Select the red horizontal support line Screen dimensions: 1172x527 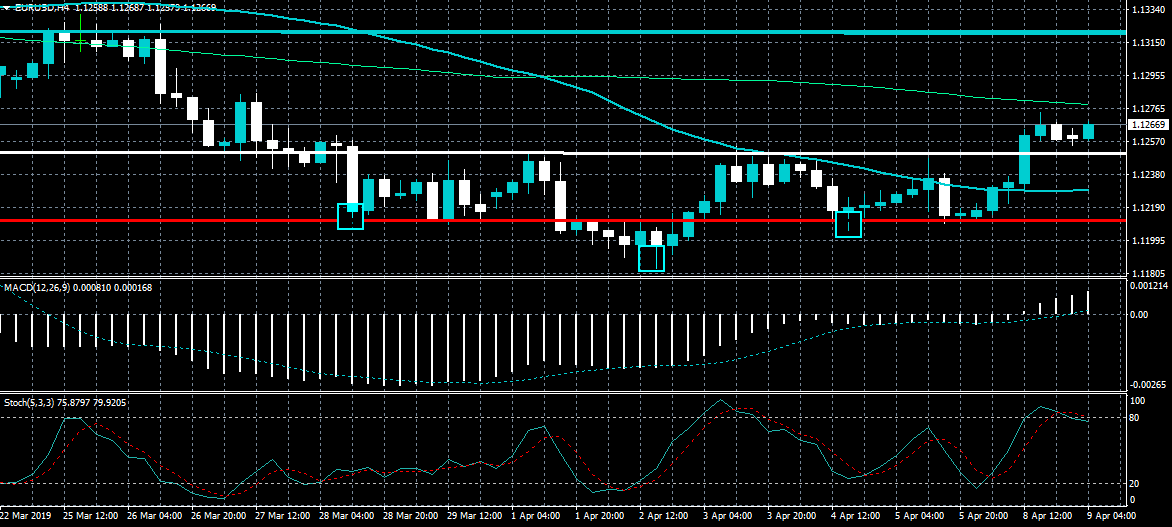pyautogui.click(x=562, y=221)
